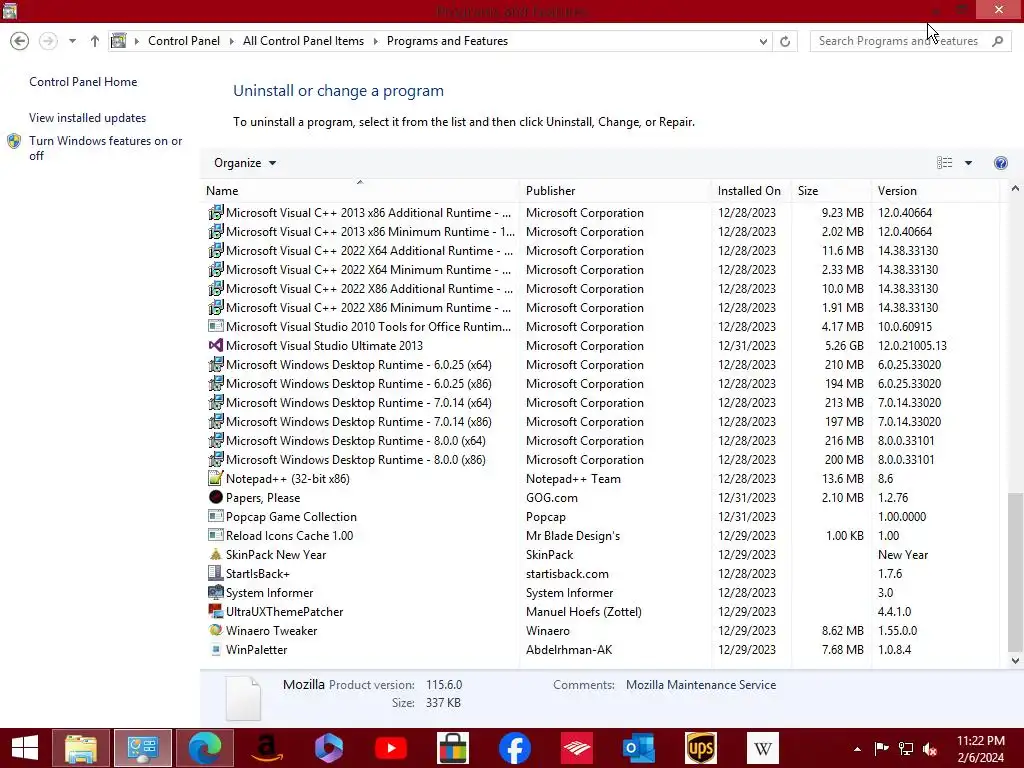Open the view options dropdown arrow

tap(968, 163)
